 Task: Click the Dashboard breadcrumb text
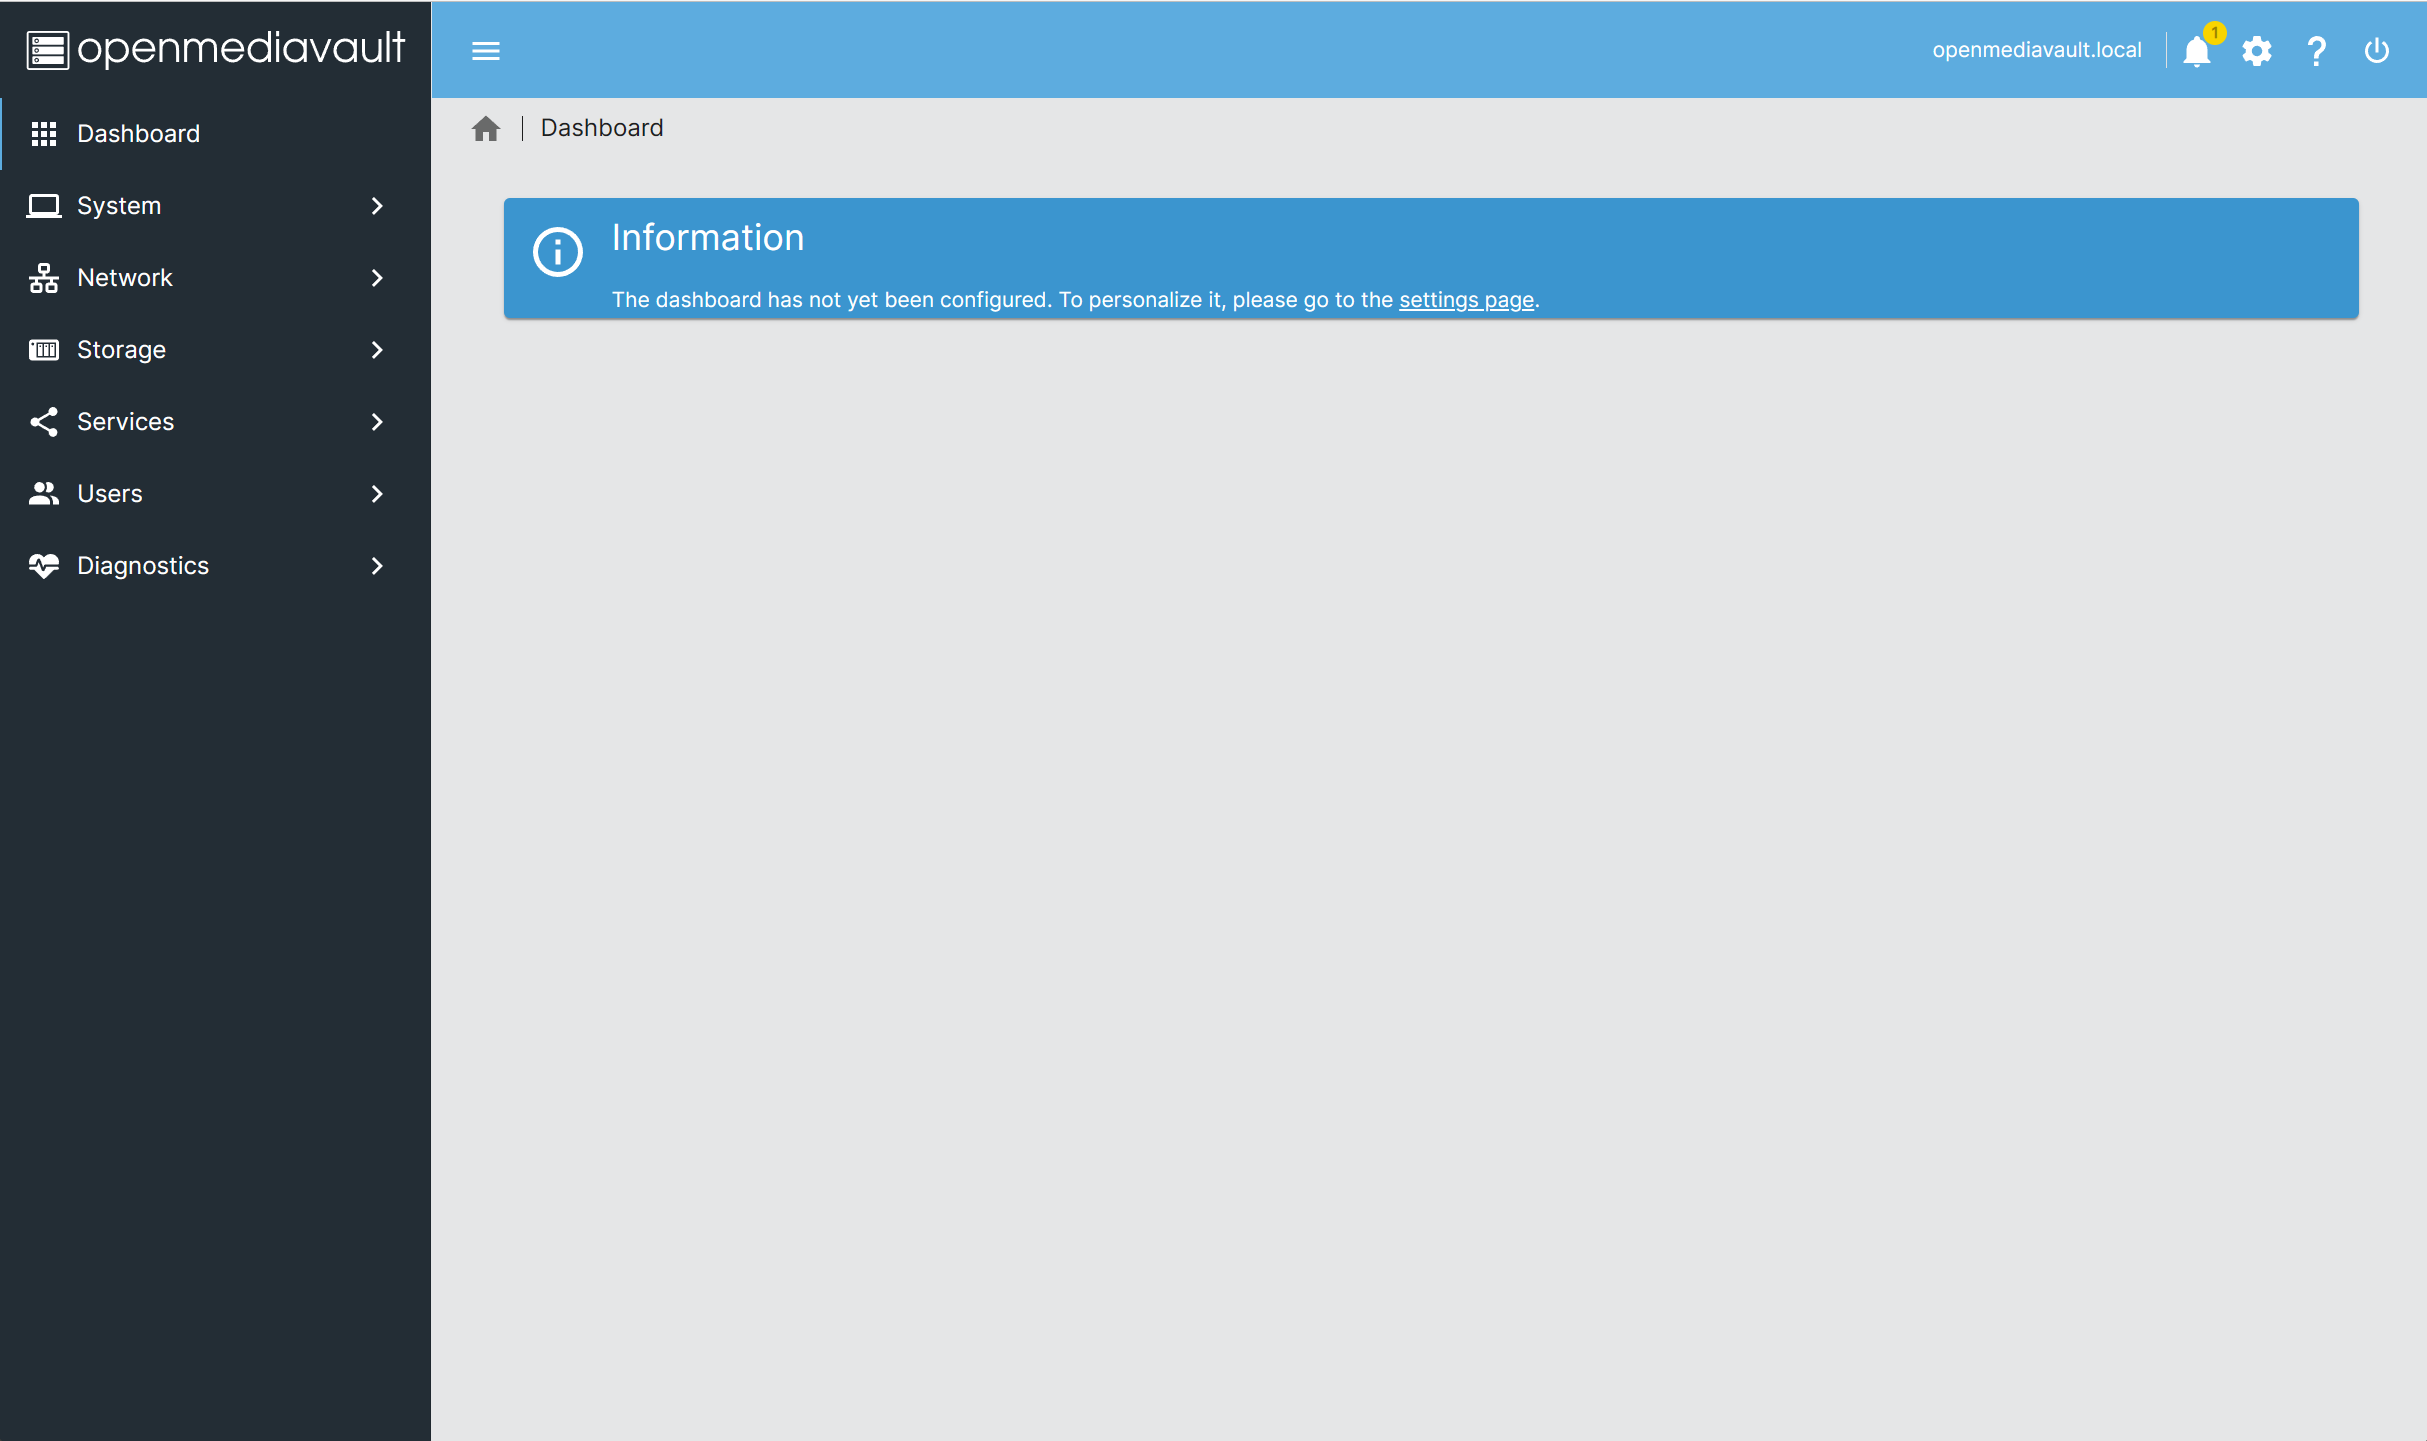pyautogui.click(x=602, y=128)
